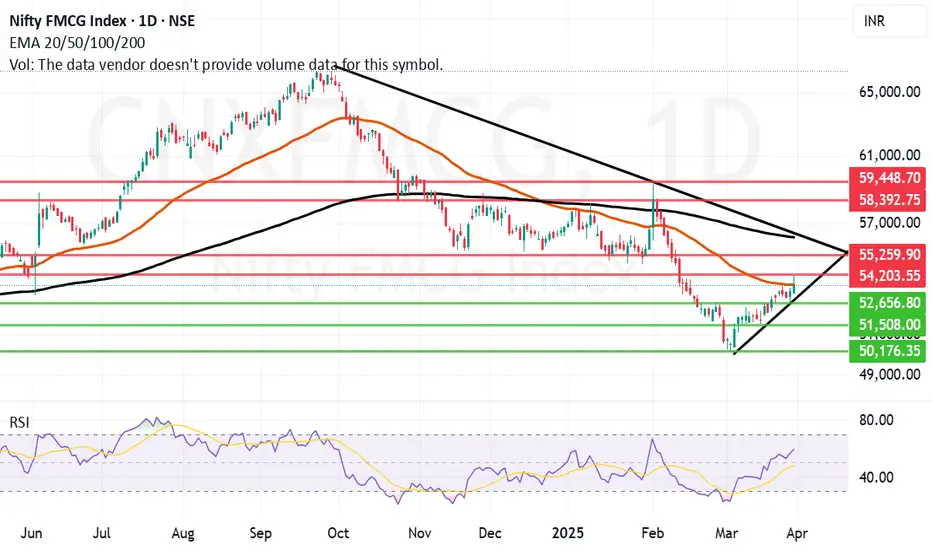Click the Oct label on time axis
Viewport: 932px width, 550px height.
tap(338, 533)
